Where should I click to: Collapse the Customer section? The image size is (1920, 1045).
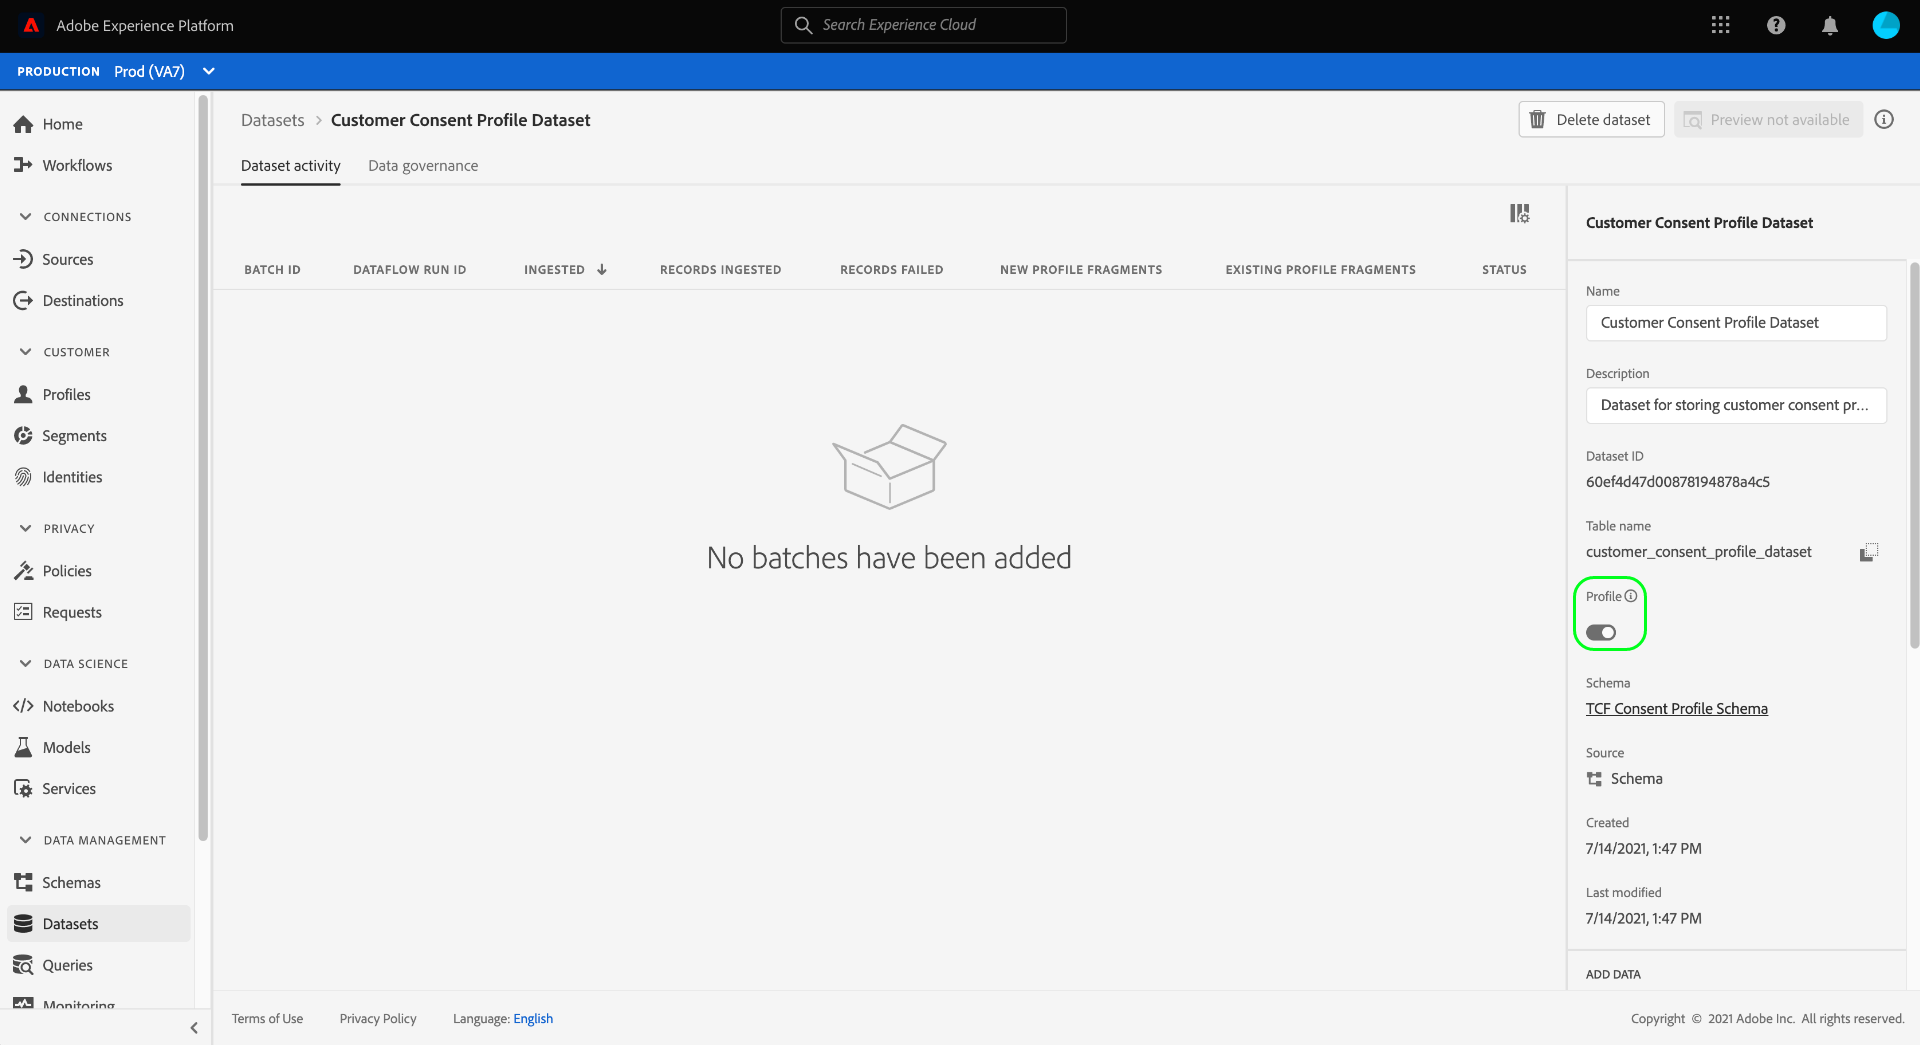pos(26,351)
